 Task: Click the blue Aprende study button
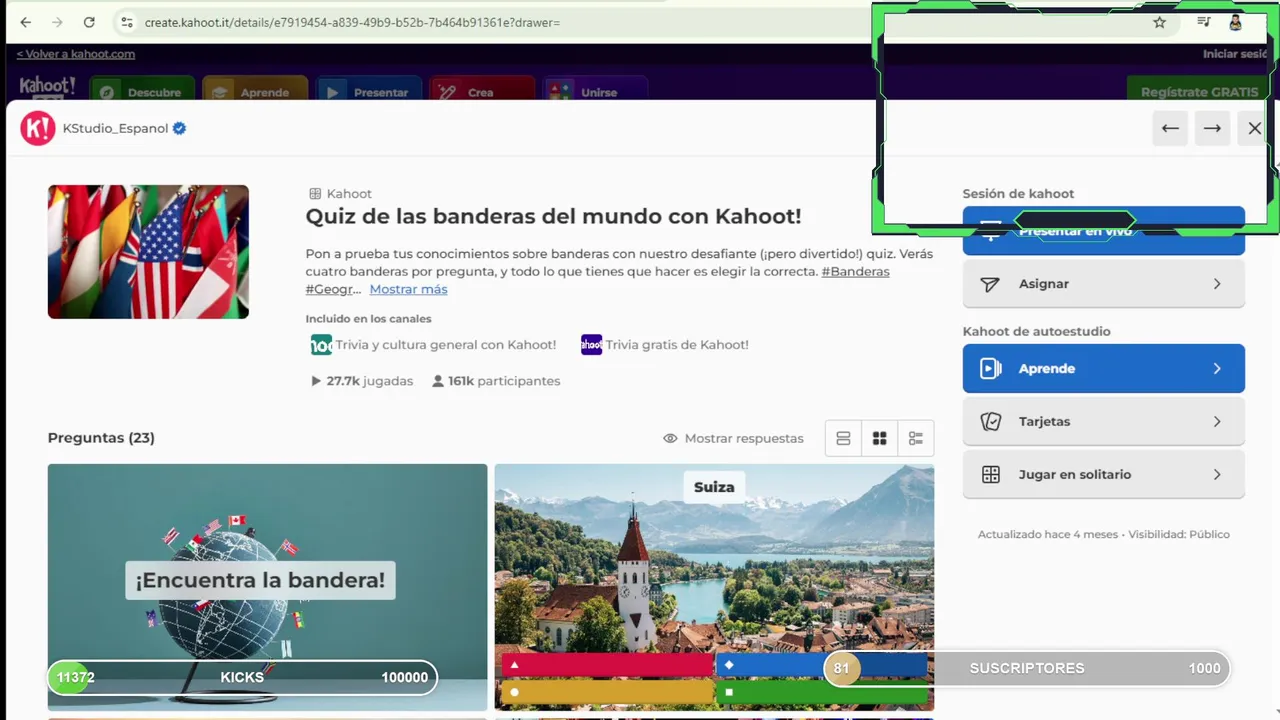[1104, 368]
